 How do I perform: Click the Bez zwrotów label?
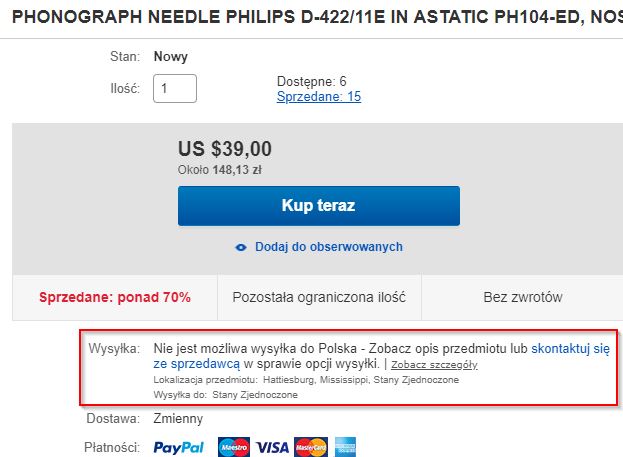tap(522, 297)
